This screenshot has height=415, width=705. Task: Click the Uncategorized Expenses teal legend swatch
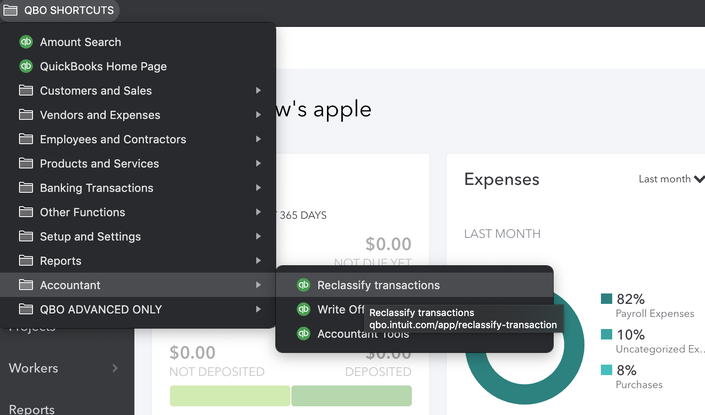(x=606, y=334)
